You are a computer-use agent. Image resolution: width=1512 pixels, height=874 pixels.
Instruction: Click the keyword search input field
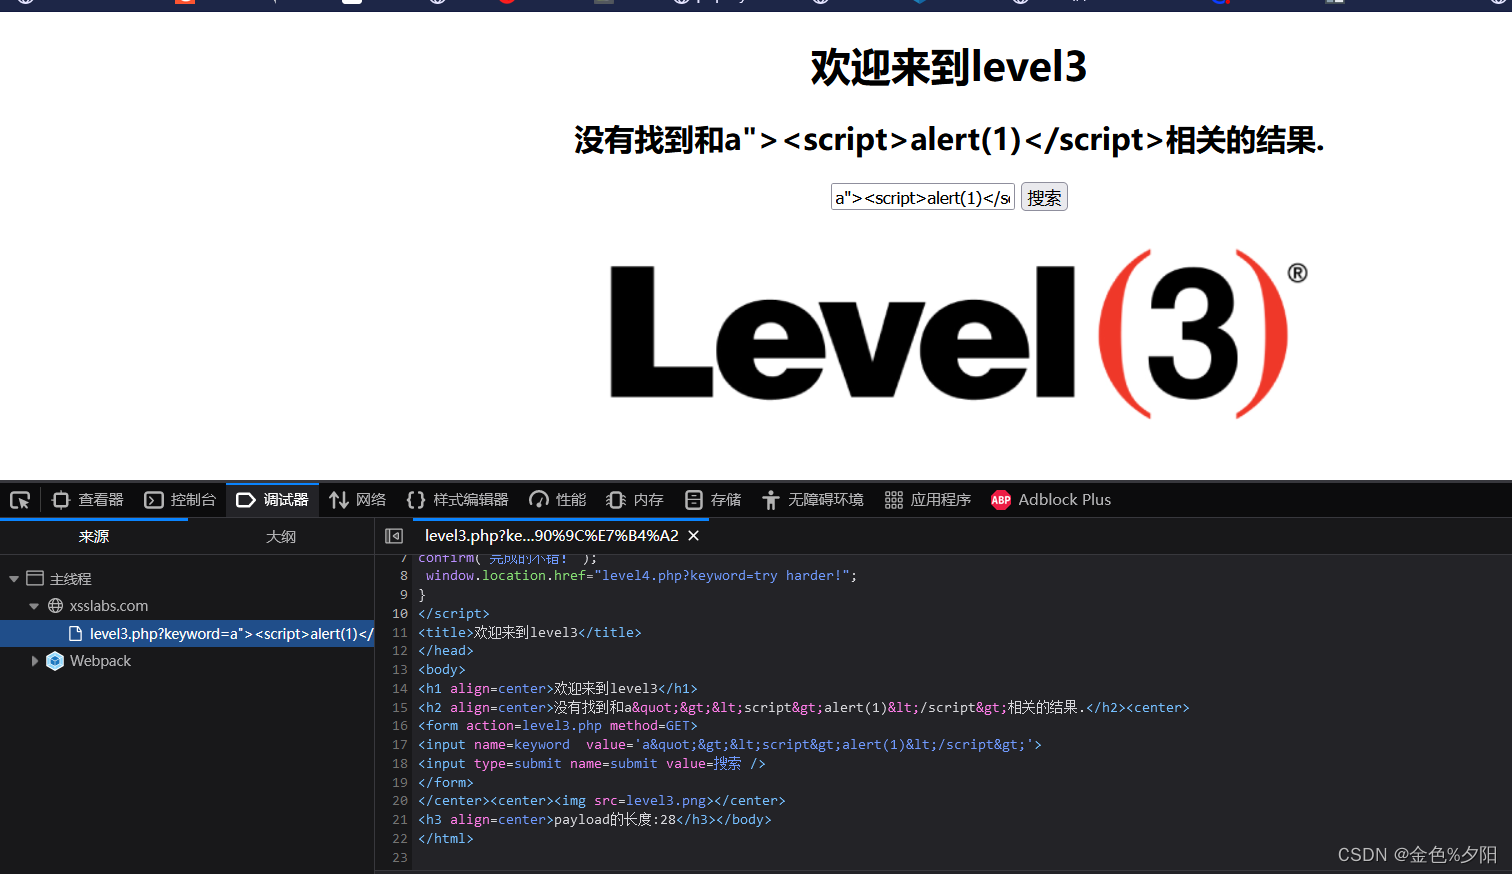(x=923, y=197)
